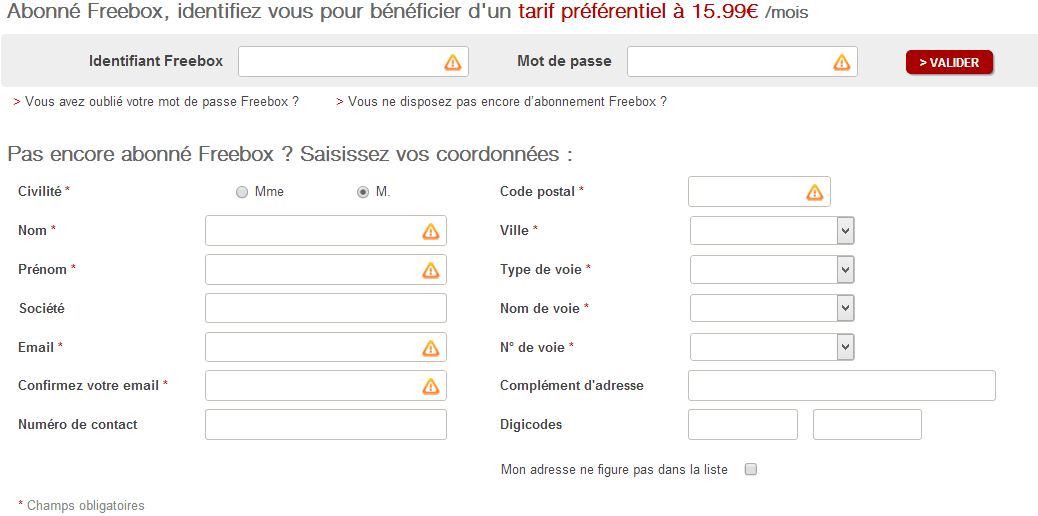The width and height of the screenshot is (1038, 516).
Task: Select the Mme civility radio button
Action: coord(242,192)
